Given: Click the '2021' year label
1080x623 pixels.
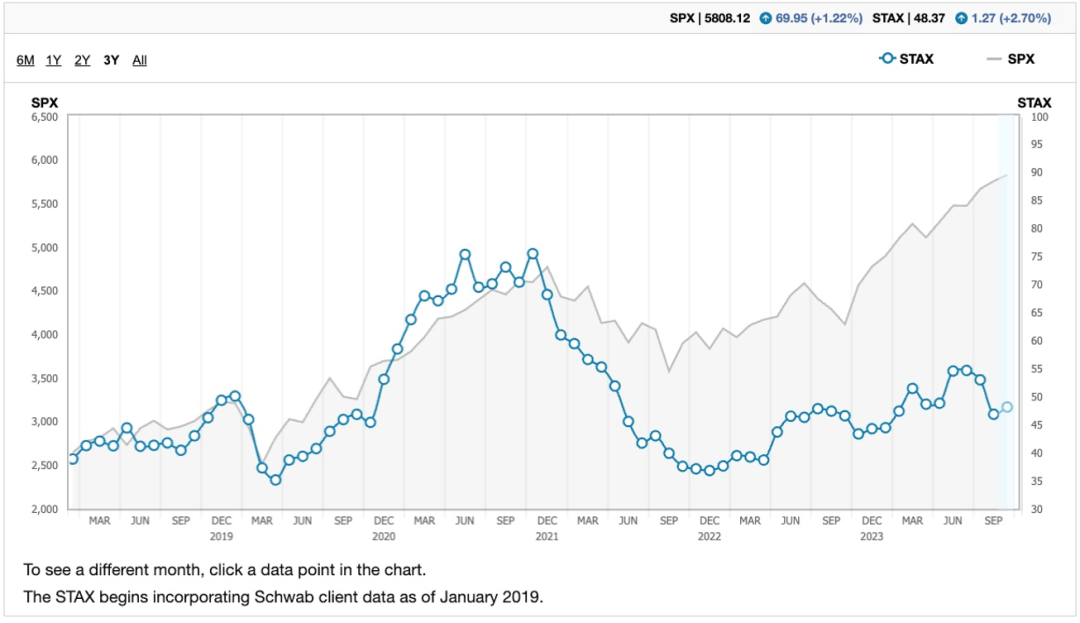Looking at the screenshot, I should [547, 536].
